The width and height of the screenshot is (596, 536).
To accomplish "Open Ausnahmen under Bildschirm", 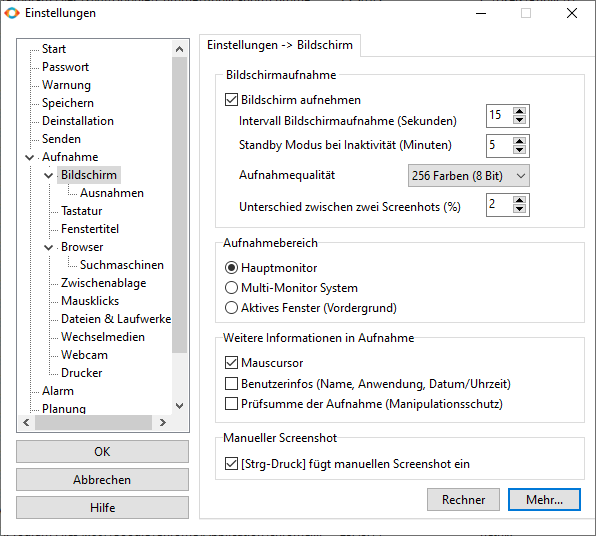I will point(112,193).
